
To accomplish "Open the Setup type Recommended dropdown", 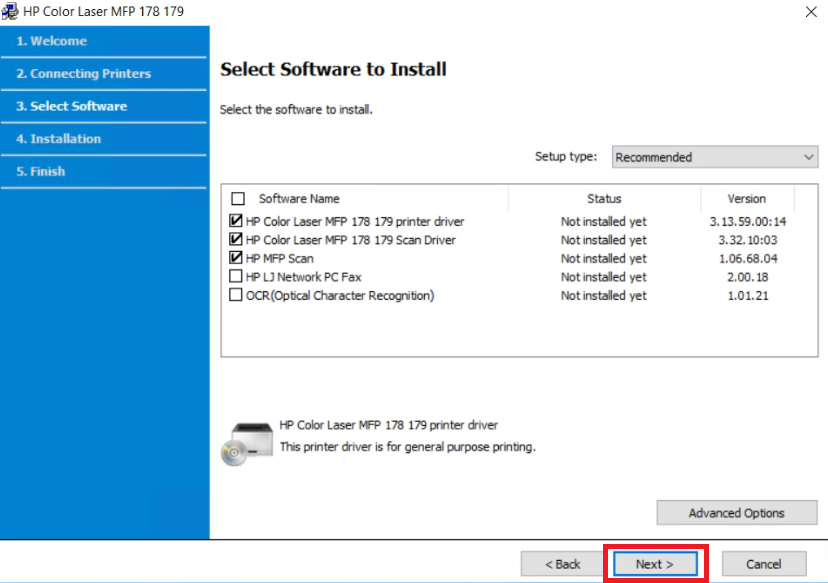I will (x=715, y=157).
